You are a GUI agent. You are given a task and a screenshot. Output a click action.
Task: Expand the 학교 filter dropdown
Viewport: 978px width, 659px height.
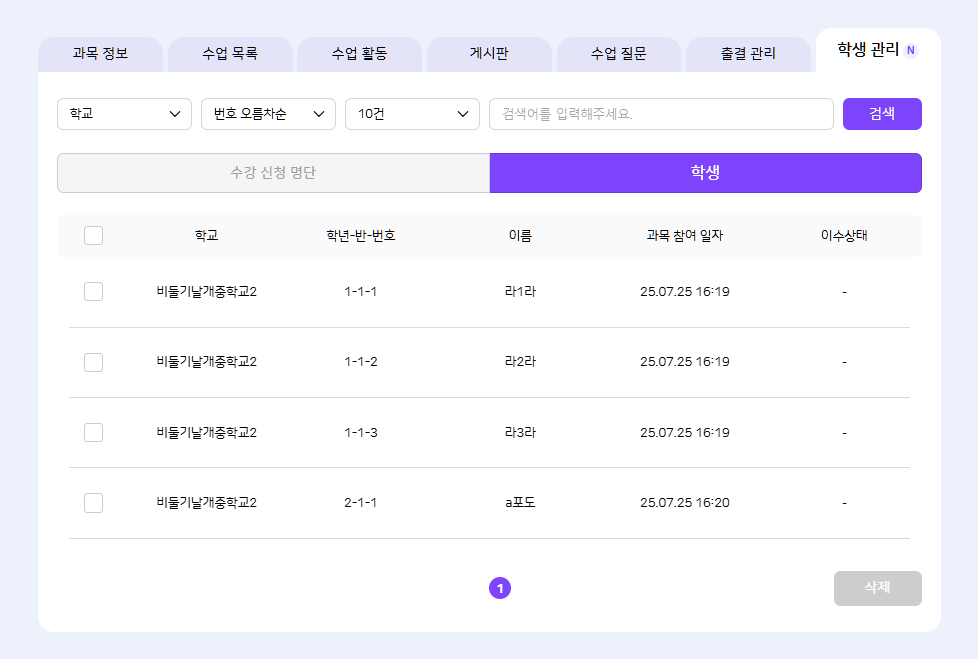[x=124, y=114]
